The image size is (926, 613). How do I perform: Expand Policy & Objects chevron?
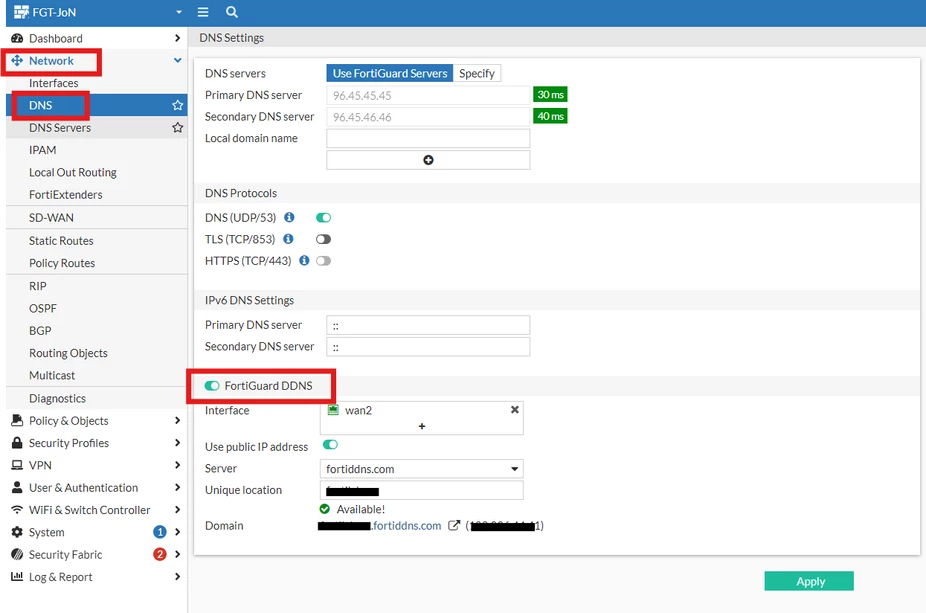[x=177, y=420]
